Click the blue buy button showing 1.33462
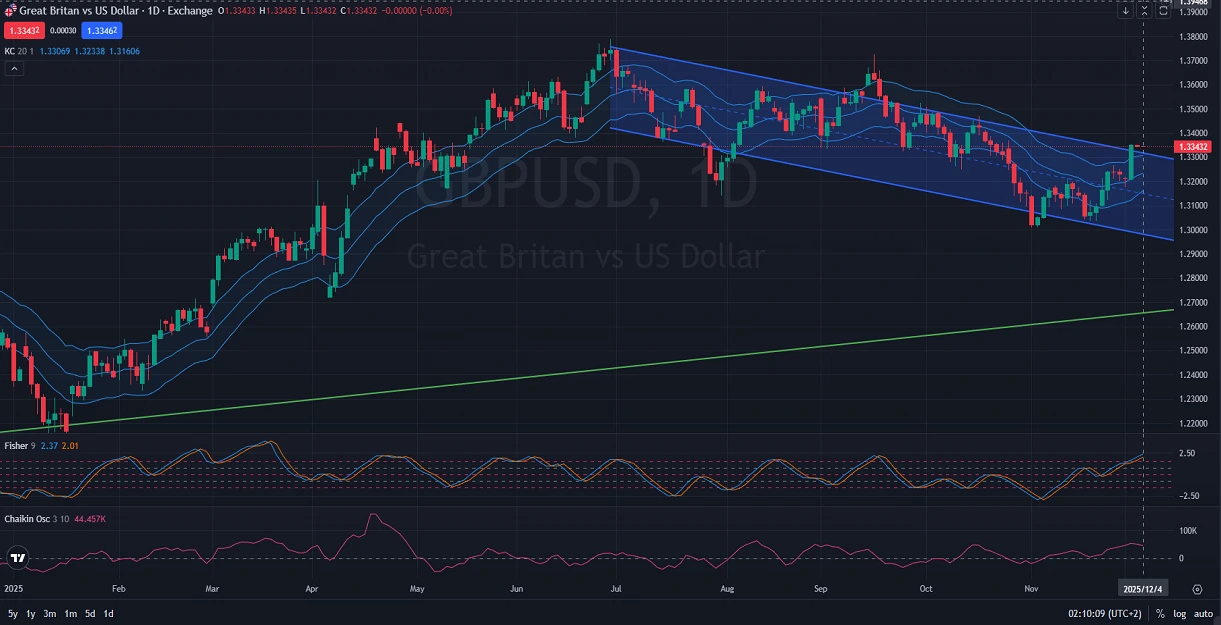The height and width of the screenshot is (625, 1221). (101, 31)
